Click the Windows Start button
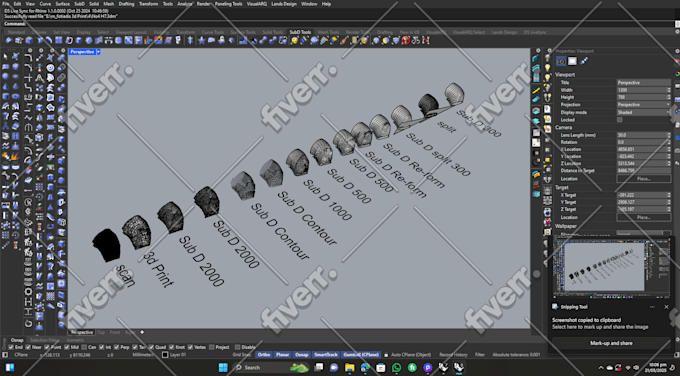 (x=223, y=368)
